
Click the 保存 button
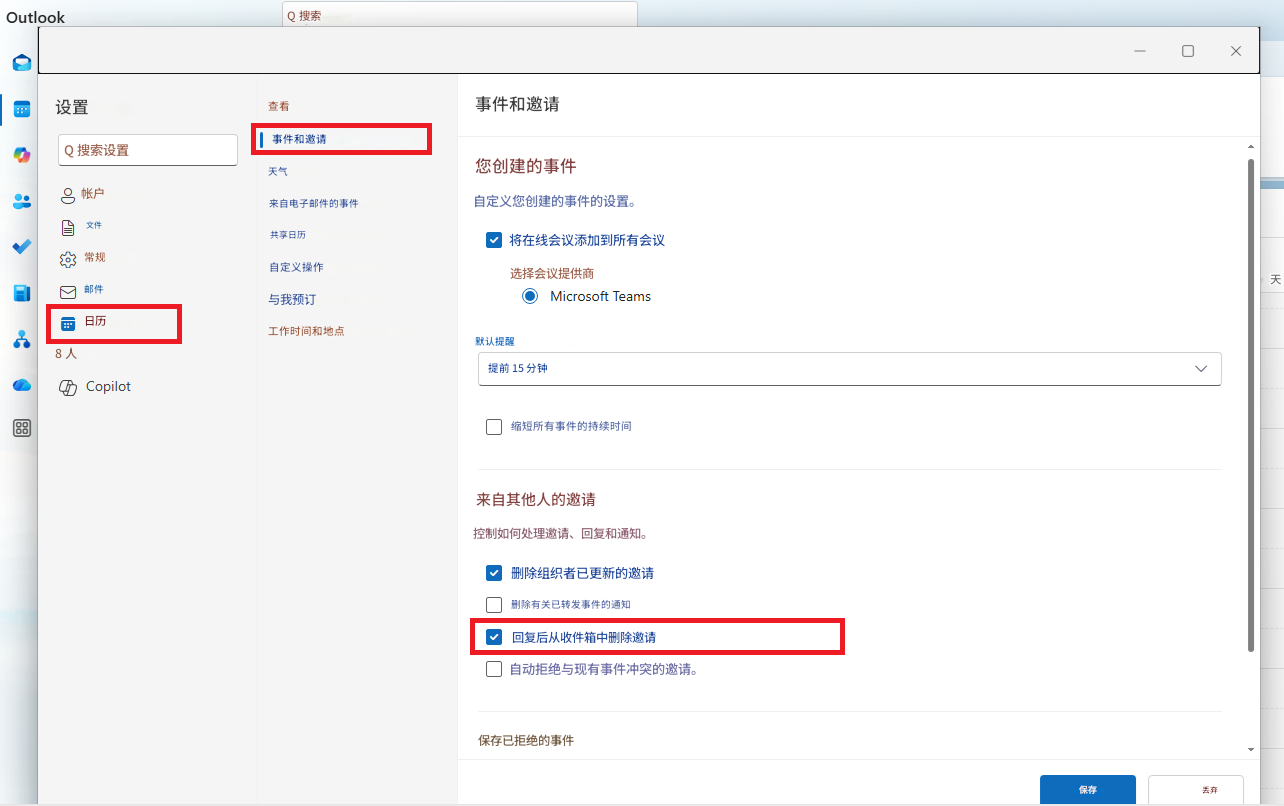1088,790
